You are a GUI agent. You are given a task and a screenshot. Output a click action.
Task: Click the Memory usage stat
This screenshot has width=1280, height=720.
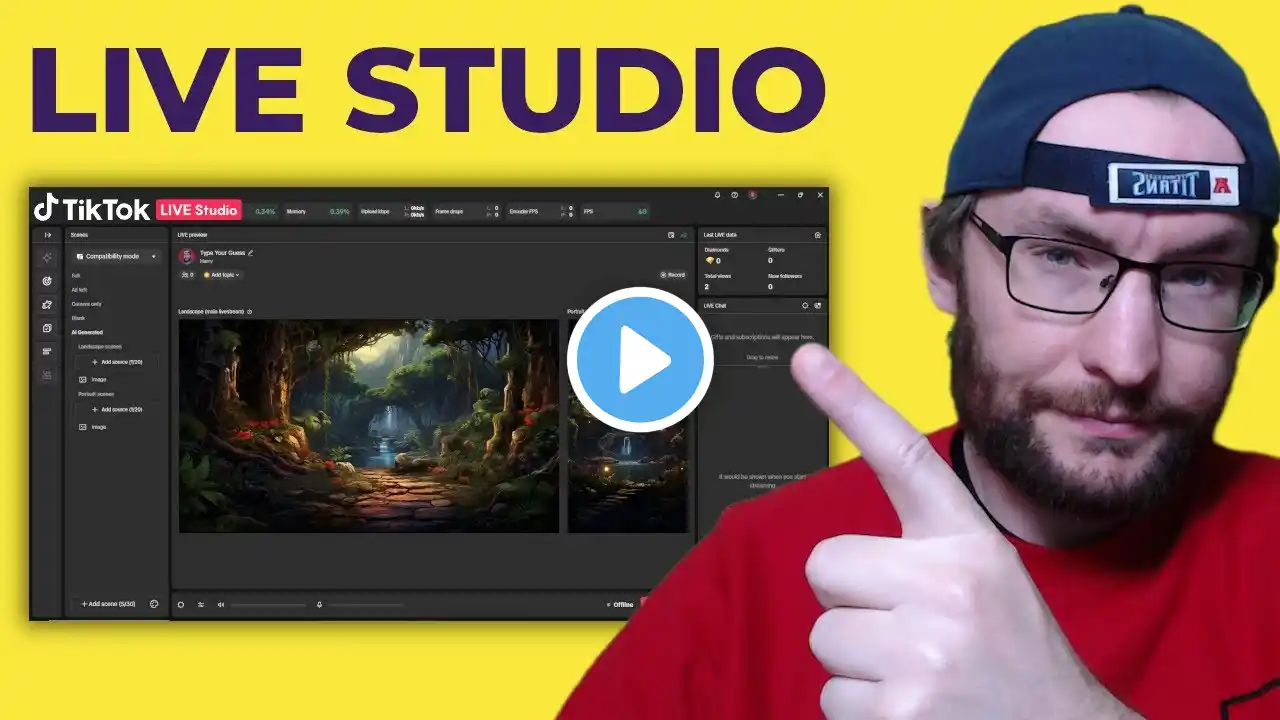pyautogui.click(x=318, y=211)
